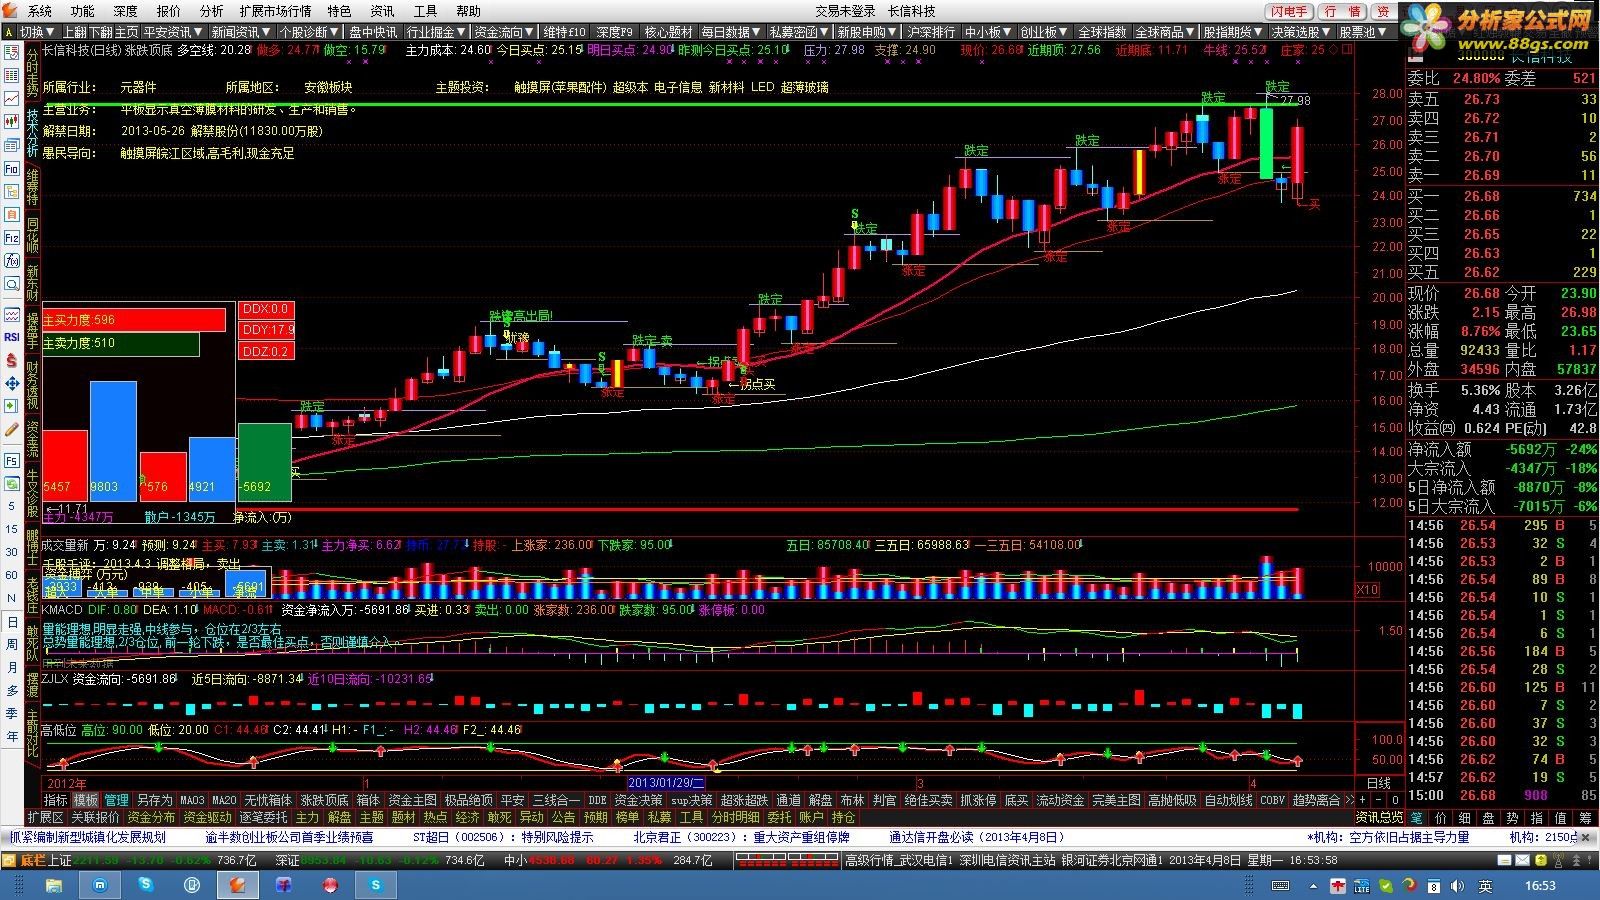This screenshot has width=1600, height=900.
Task: Open the 工具 menu
Action: 426,11
